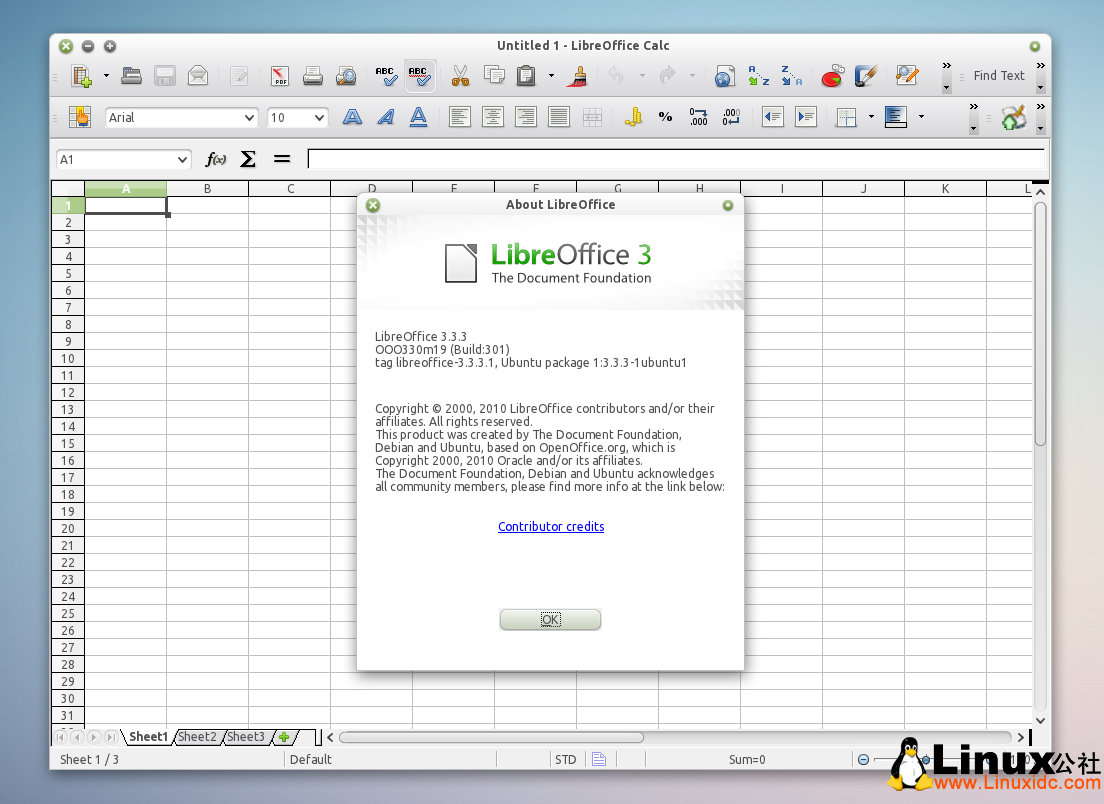Open the print preview
Screen dimensions: 1104x804
coord(346,76)
